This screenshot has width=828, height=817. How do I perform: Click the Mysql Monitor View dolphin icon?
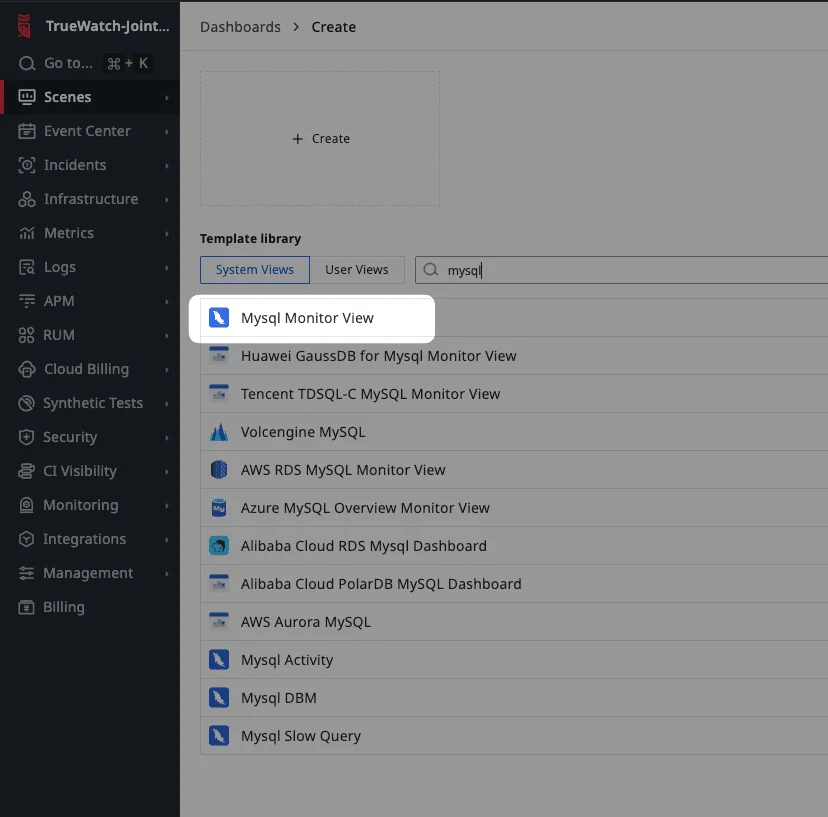tap(219, 318)
